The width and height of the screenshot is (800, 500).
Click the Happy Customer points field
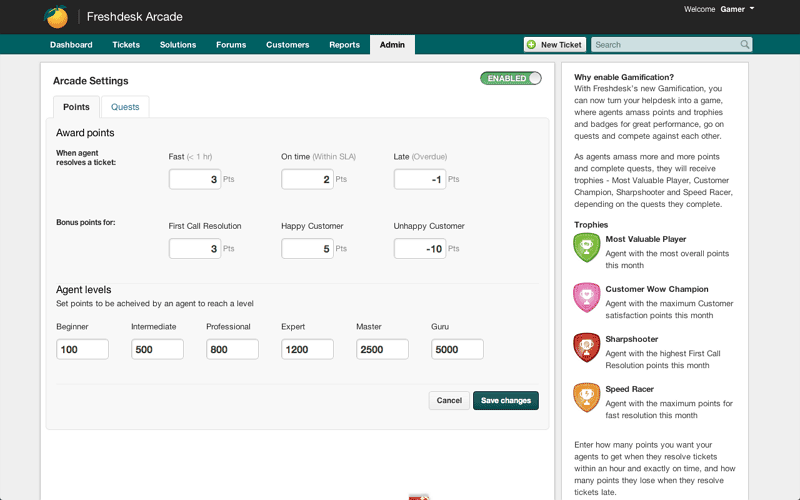[307, 248]
